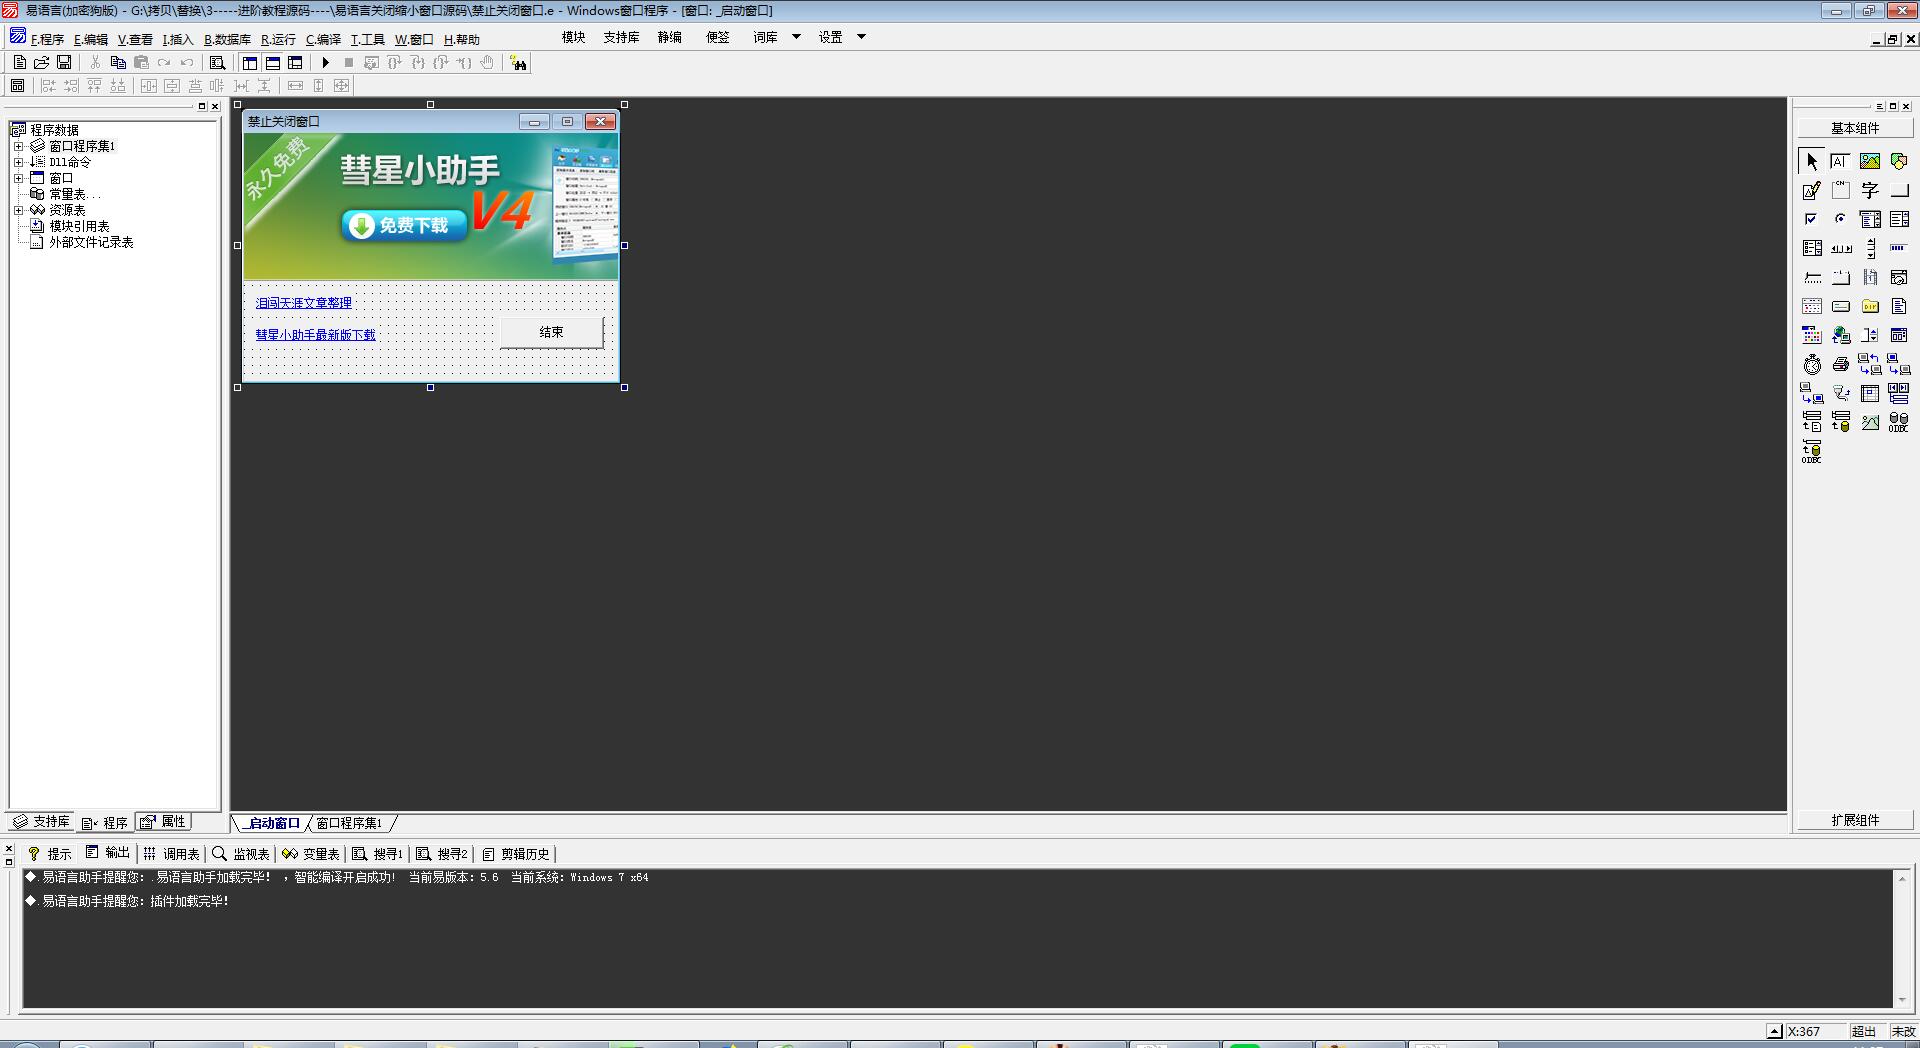Open the 输出 output tab
The height and width of the screenshot is (1048, 1920).
107,853
